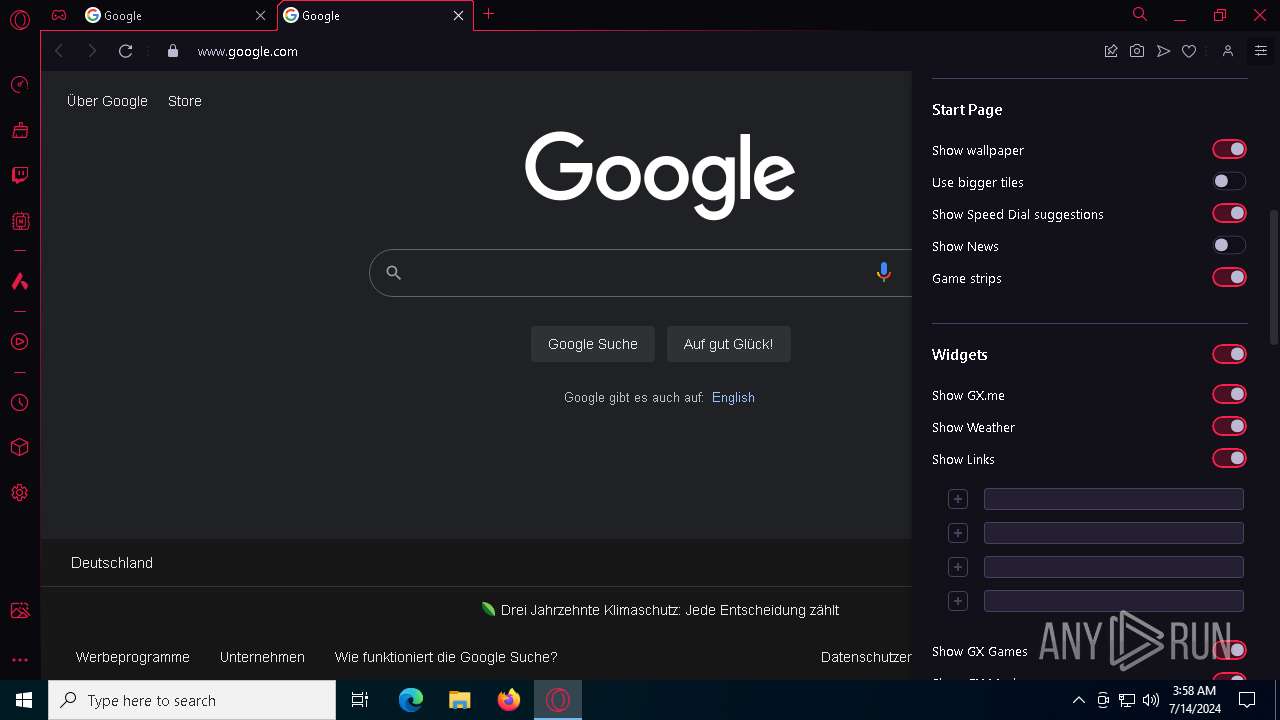1280x720 pixels.
Task: Open the CPU limiter chip icon in sidebar
Action: [19, 221]
